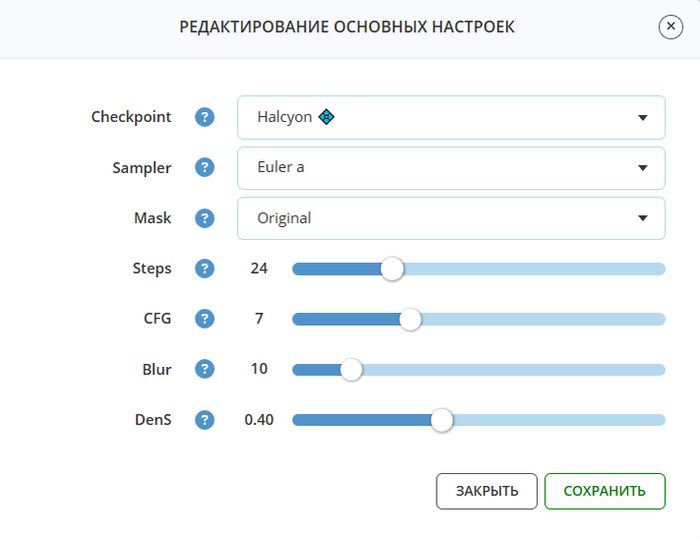
Task: Click the DenS value 0.40
Action: [x=259, y=420]
